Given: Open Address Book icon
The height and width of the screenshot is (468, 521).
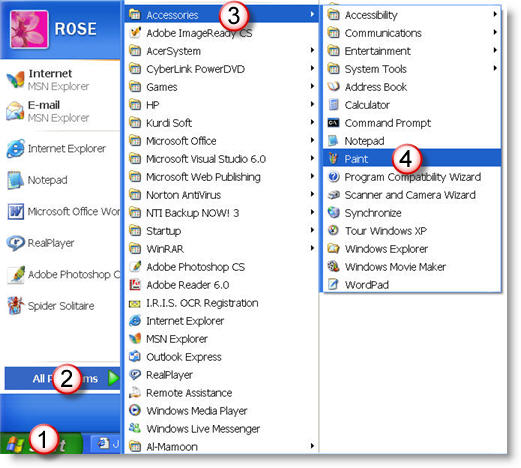Looking at the screenshot, I should pyautogui.click(x=333, y=87).
